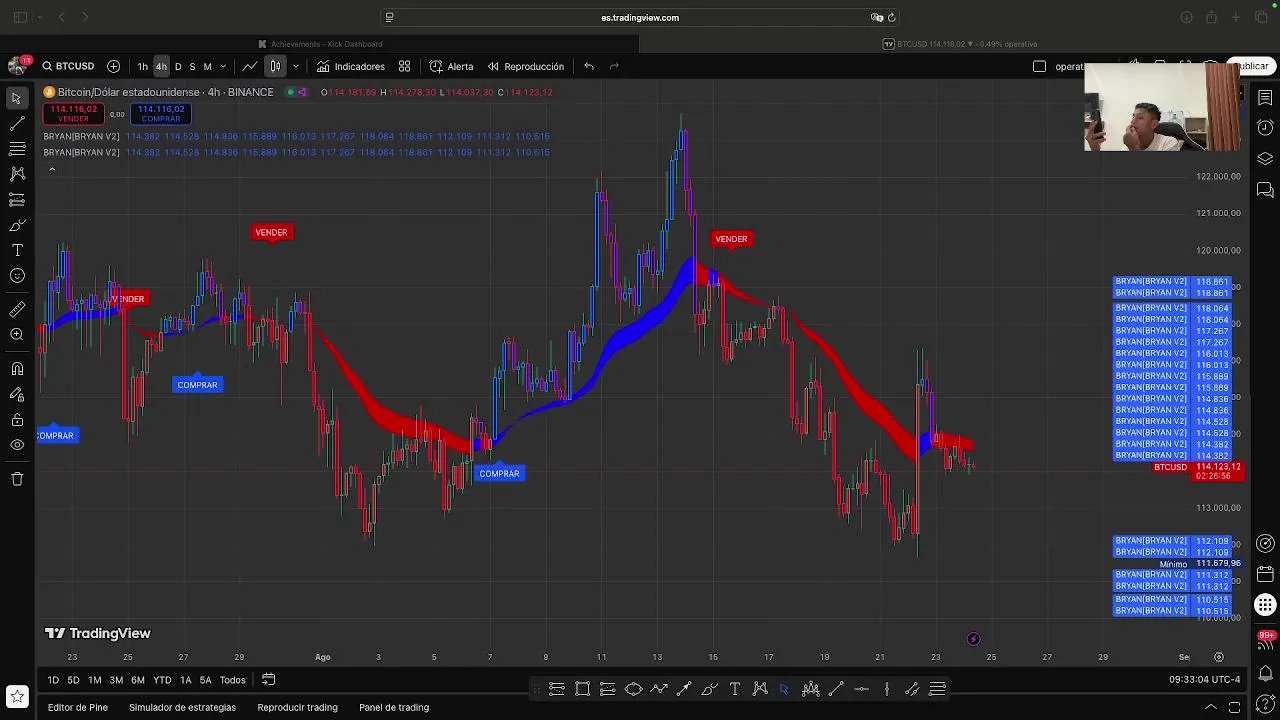Image resolution: width=1280 pixels, height=720 pixels.
Task: Click the red VENDER price button
Action: pos(73,113)
